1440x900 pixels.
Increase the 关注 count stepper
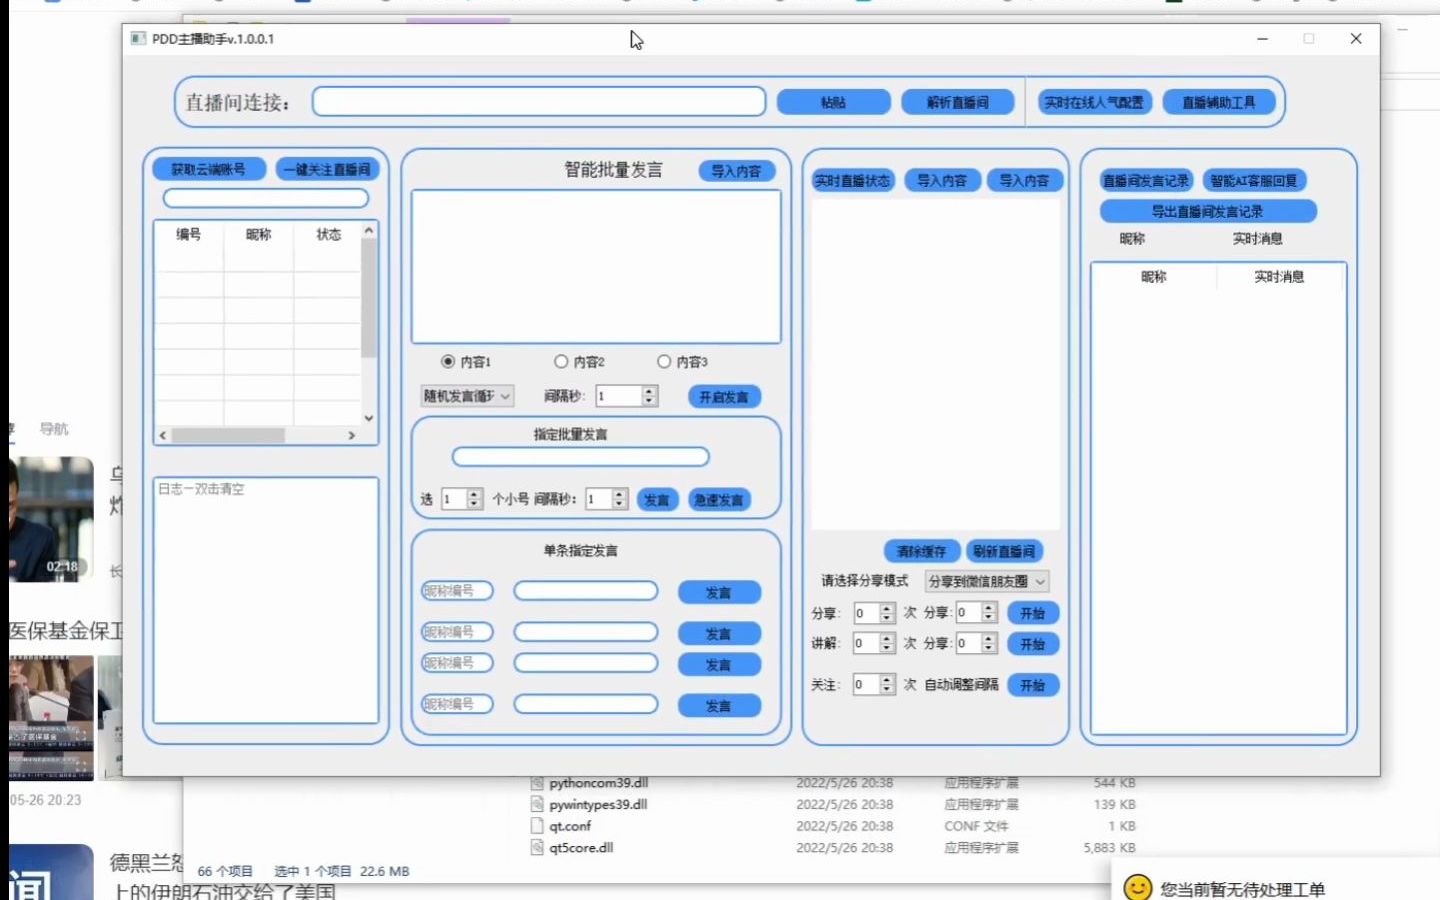pos(887,679)
